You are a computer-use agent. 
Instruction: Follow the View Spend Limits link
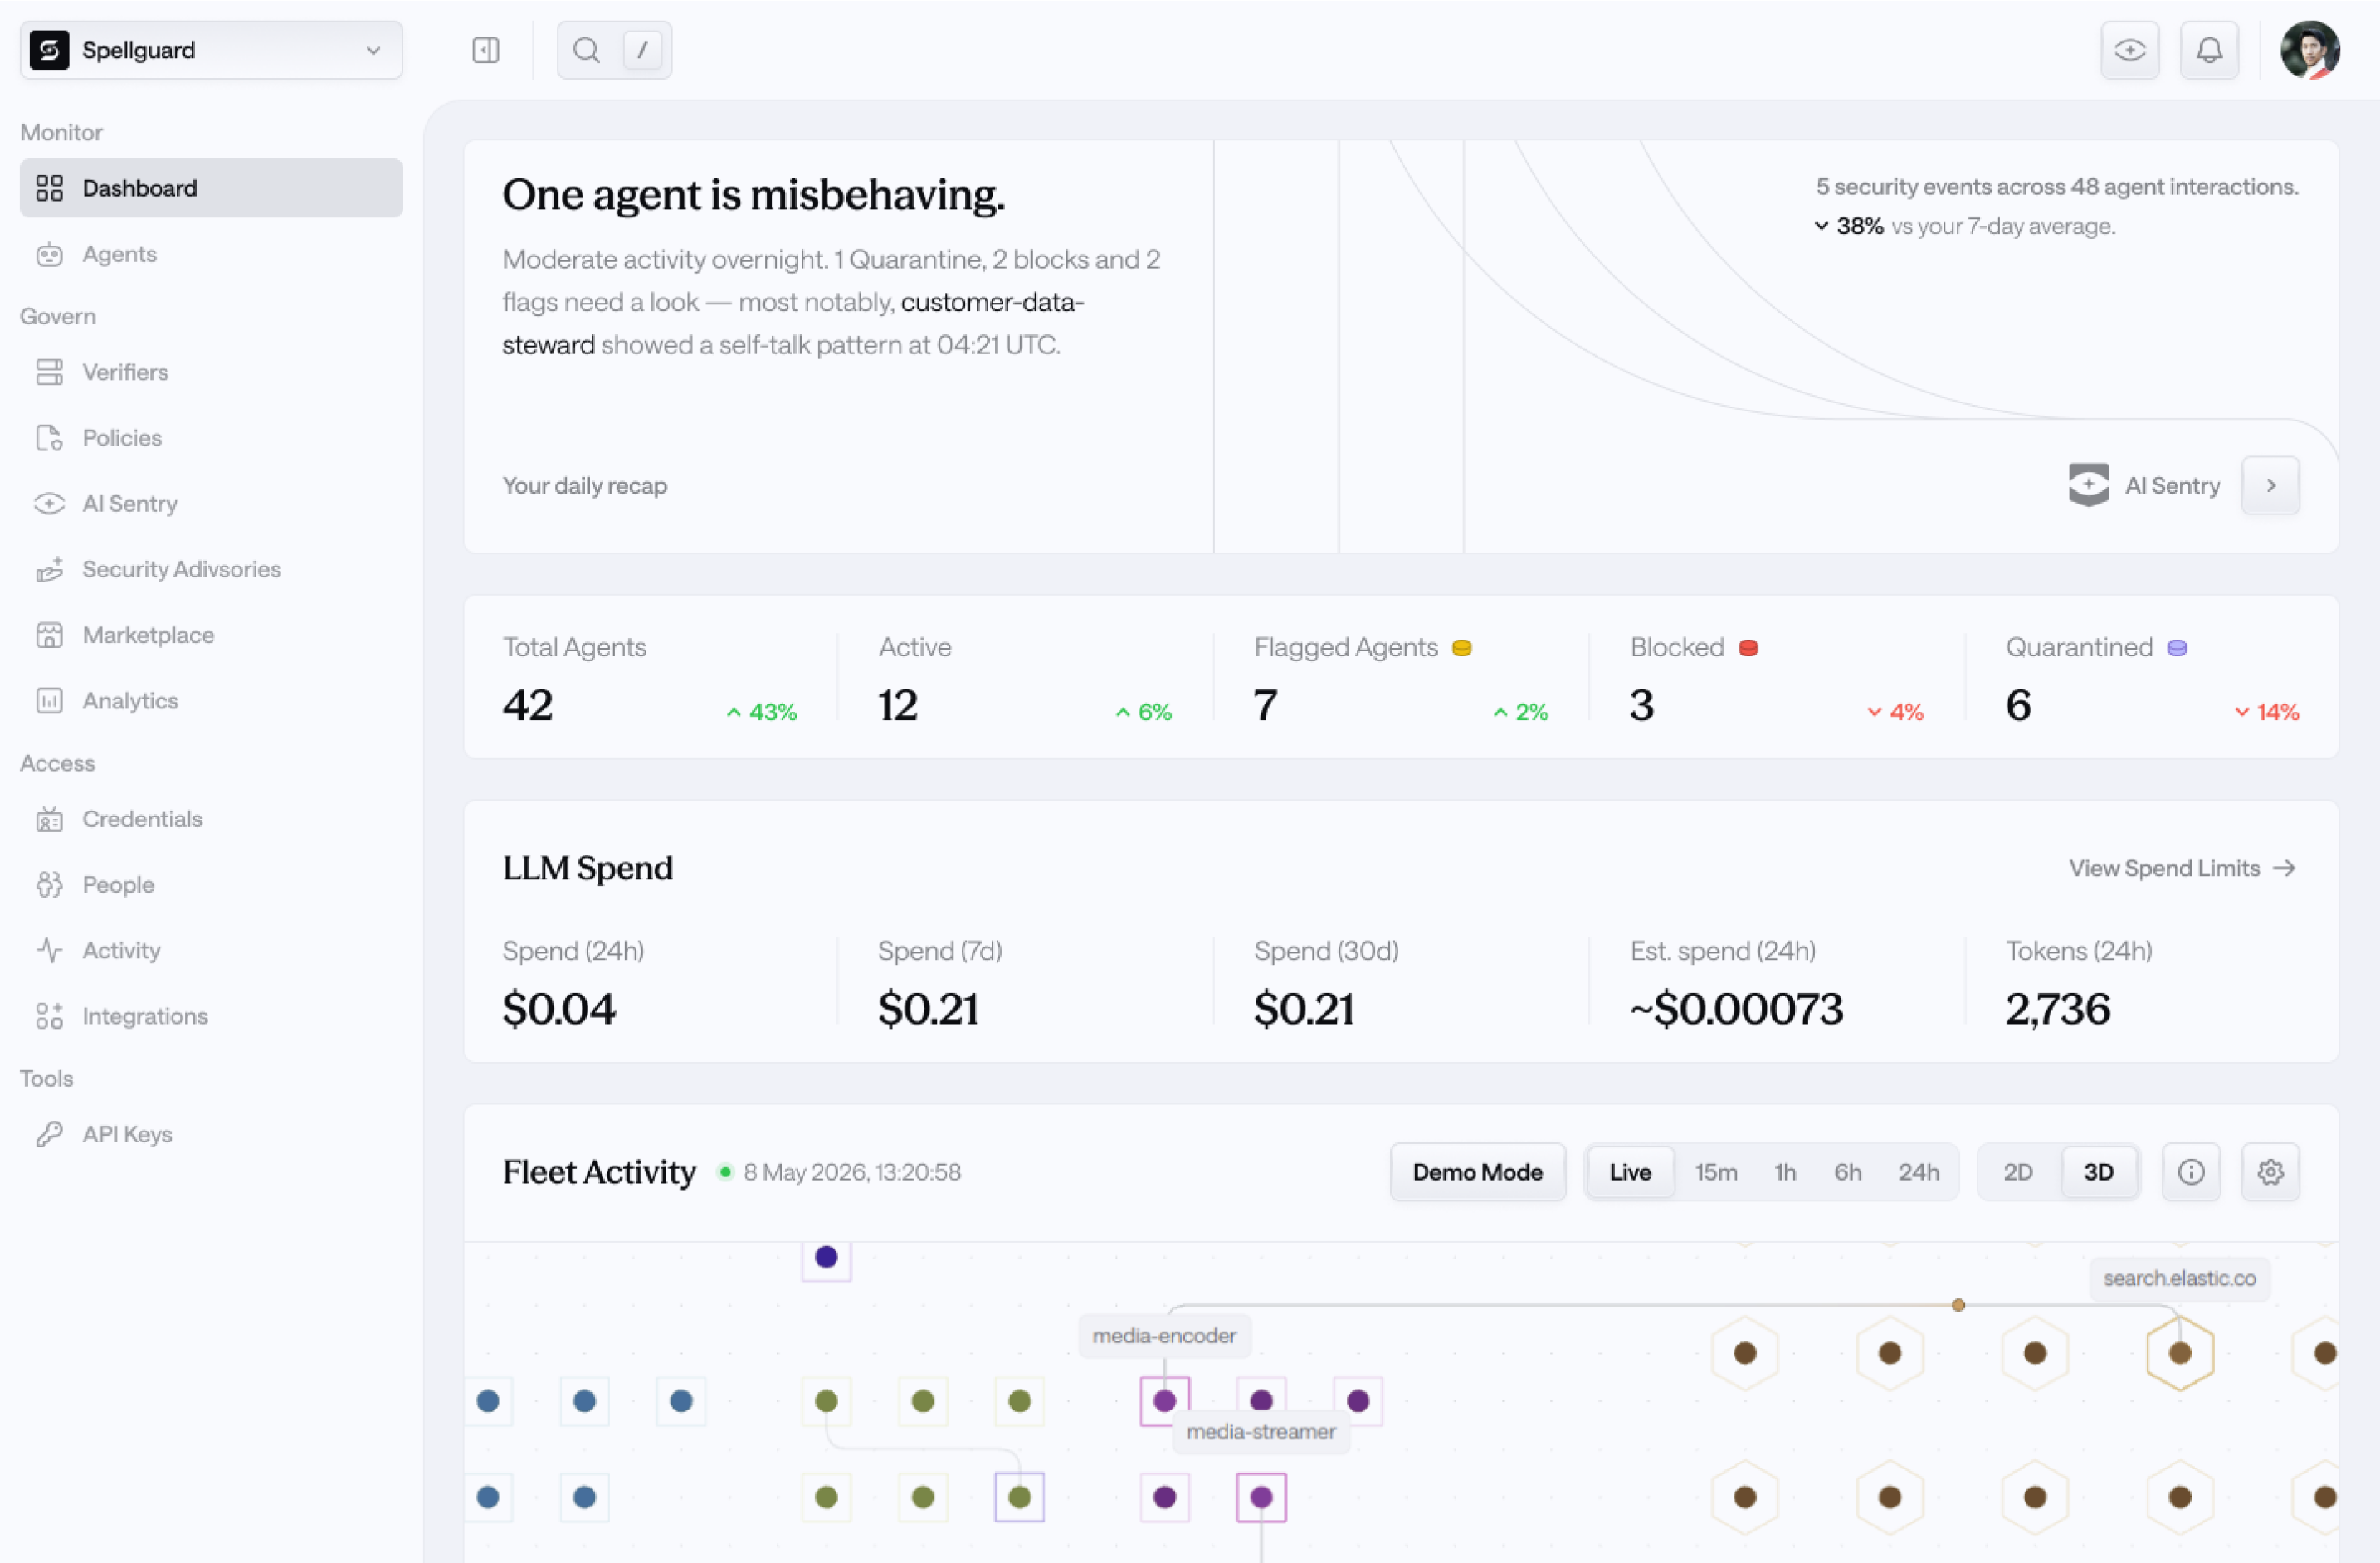2182,868
